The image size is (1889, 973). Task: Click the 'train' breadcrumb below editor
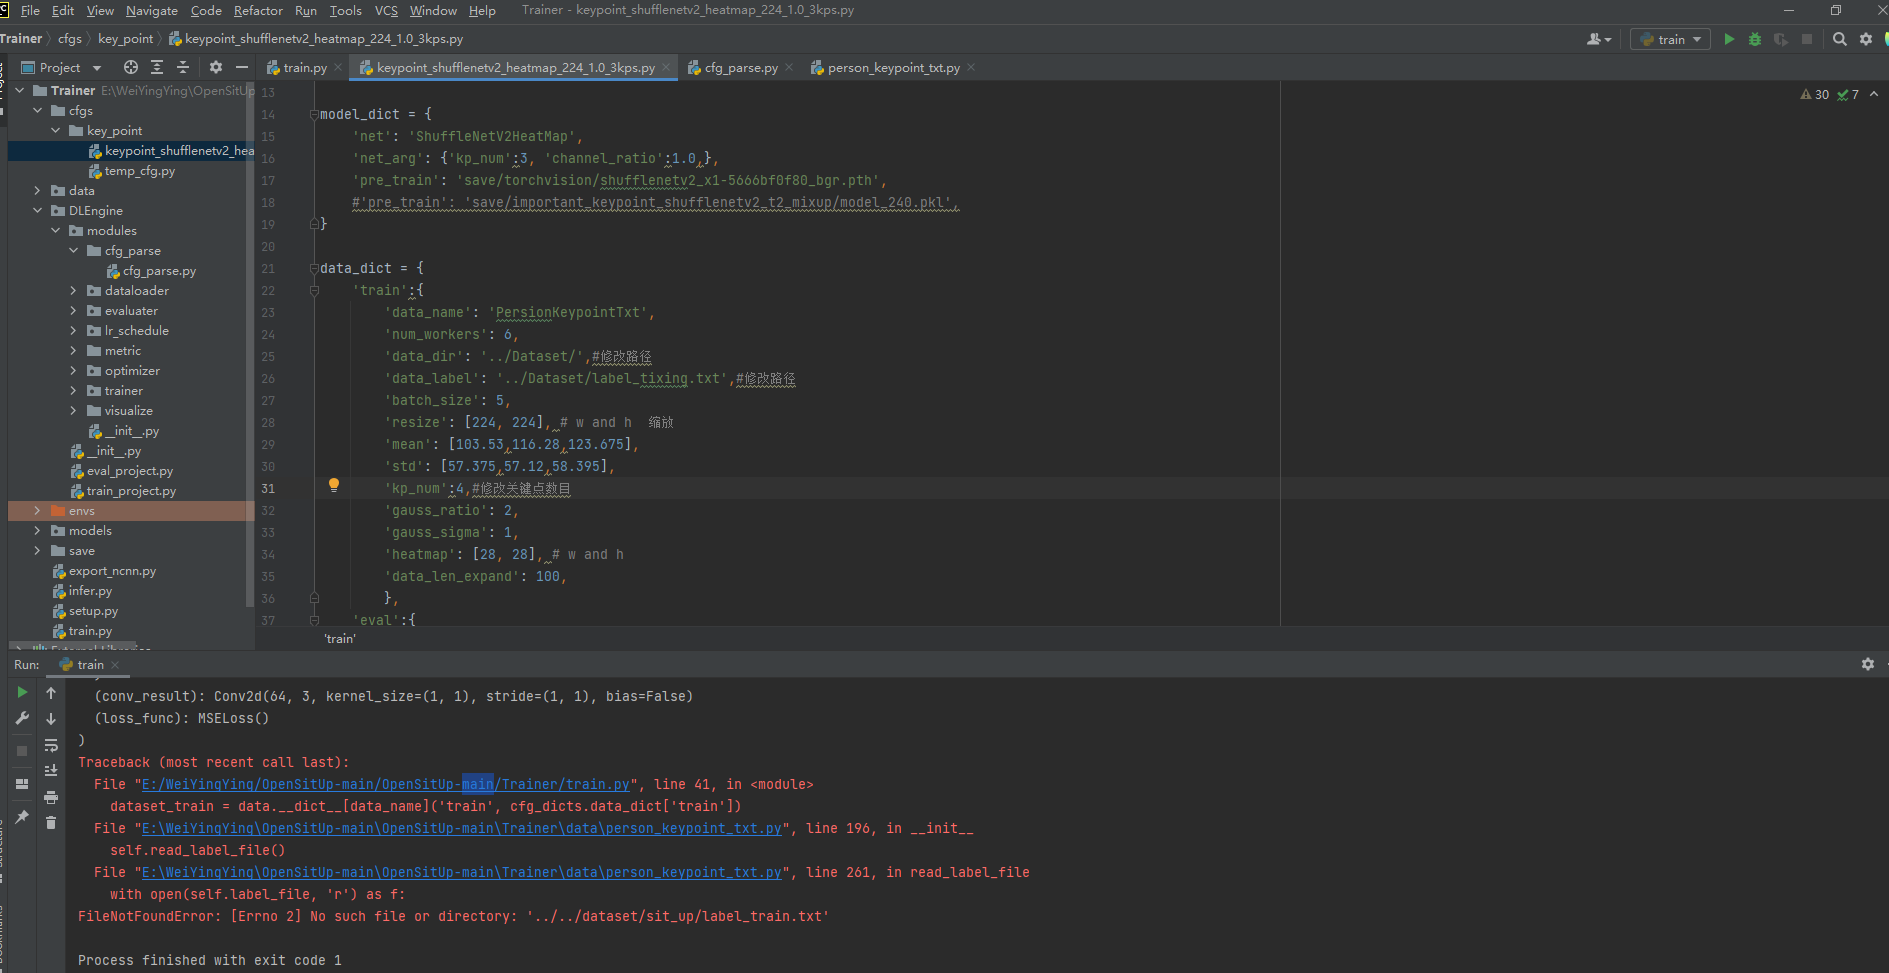point(340,638)
